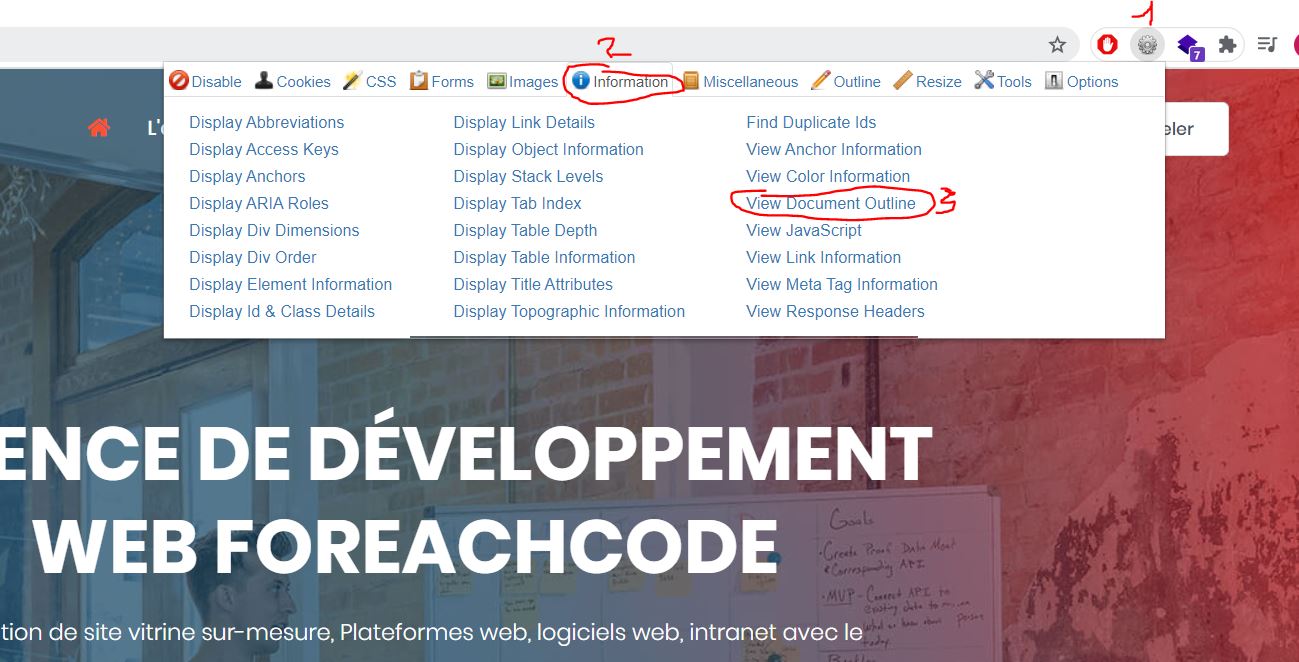Choose Display Abbreviations

click(x=266, y=122)
